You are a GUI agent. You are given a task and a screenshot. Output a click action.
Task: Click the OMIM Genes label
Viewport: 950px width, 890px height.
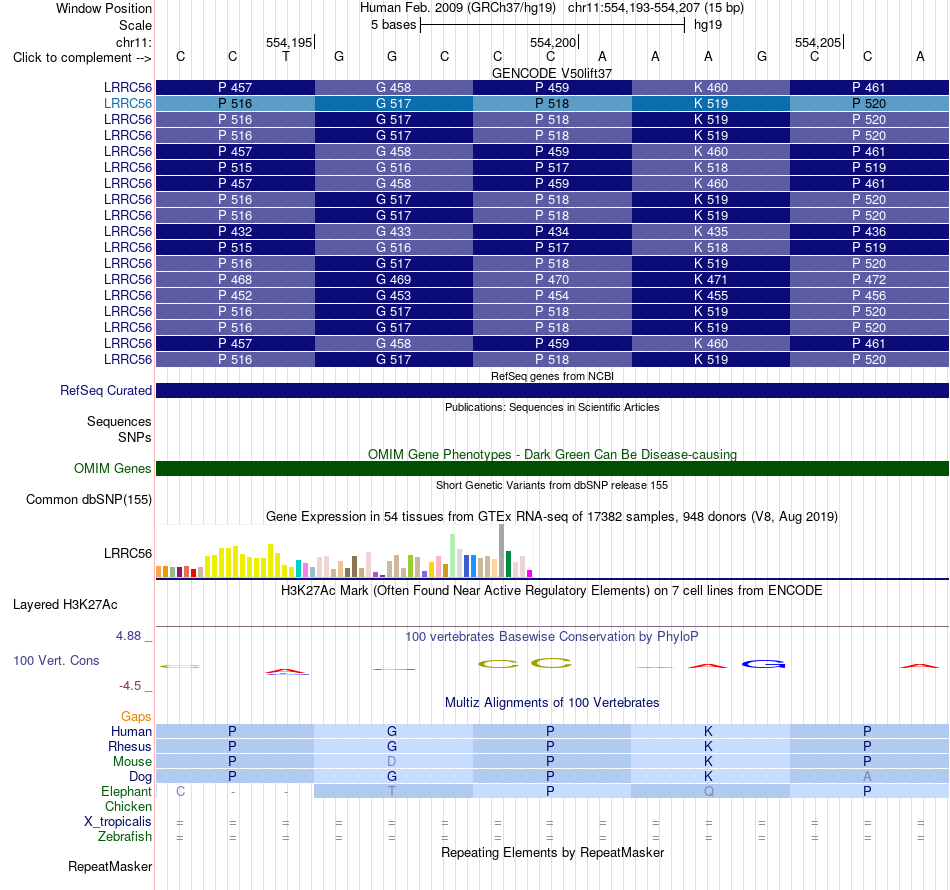pos(112,469)
